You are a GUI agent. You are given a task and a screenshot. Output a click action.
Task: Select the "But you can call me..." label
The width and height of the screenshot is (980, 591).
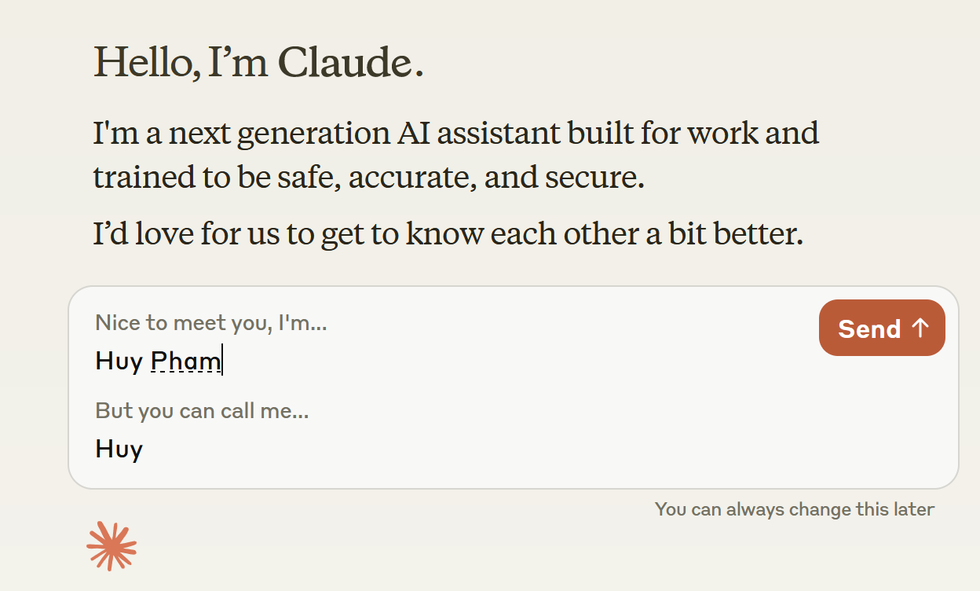point(202,410)
